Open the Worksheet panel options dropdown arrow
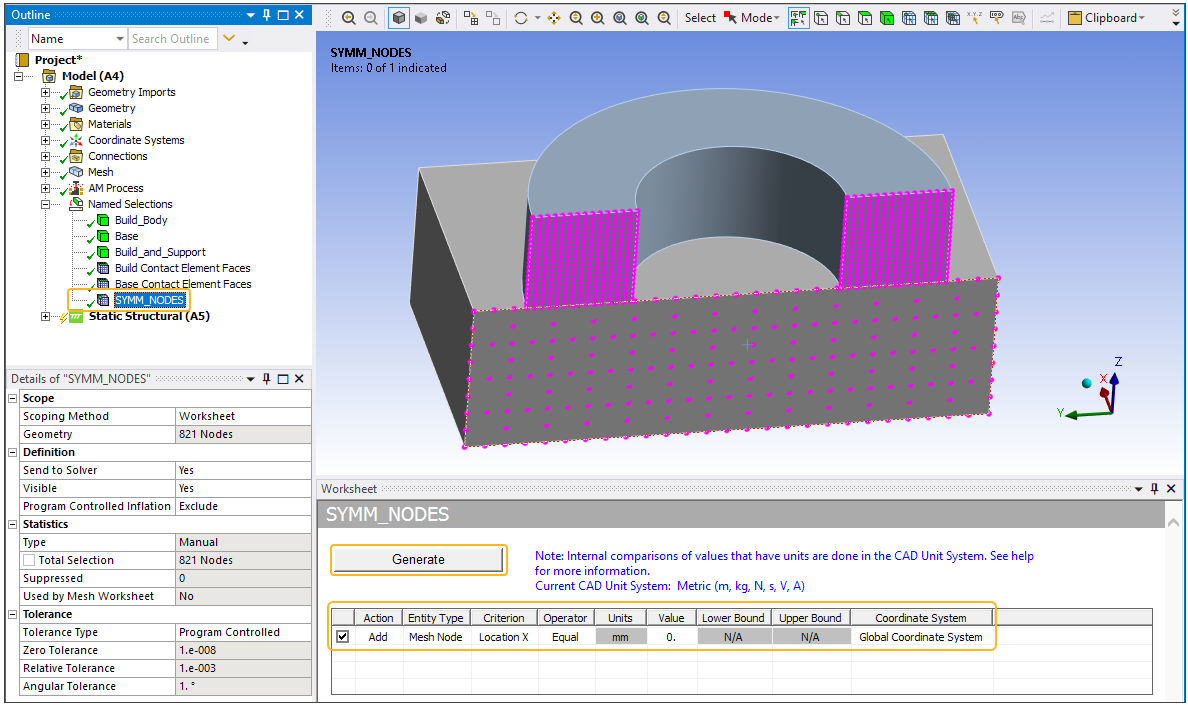This screenshot has height=705, width=1188. (1138, 489)
